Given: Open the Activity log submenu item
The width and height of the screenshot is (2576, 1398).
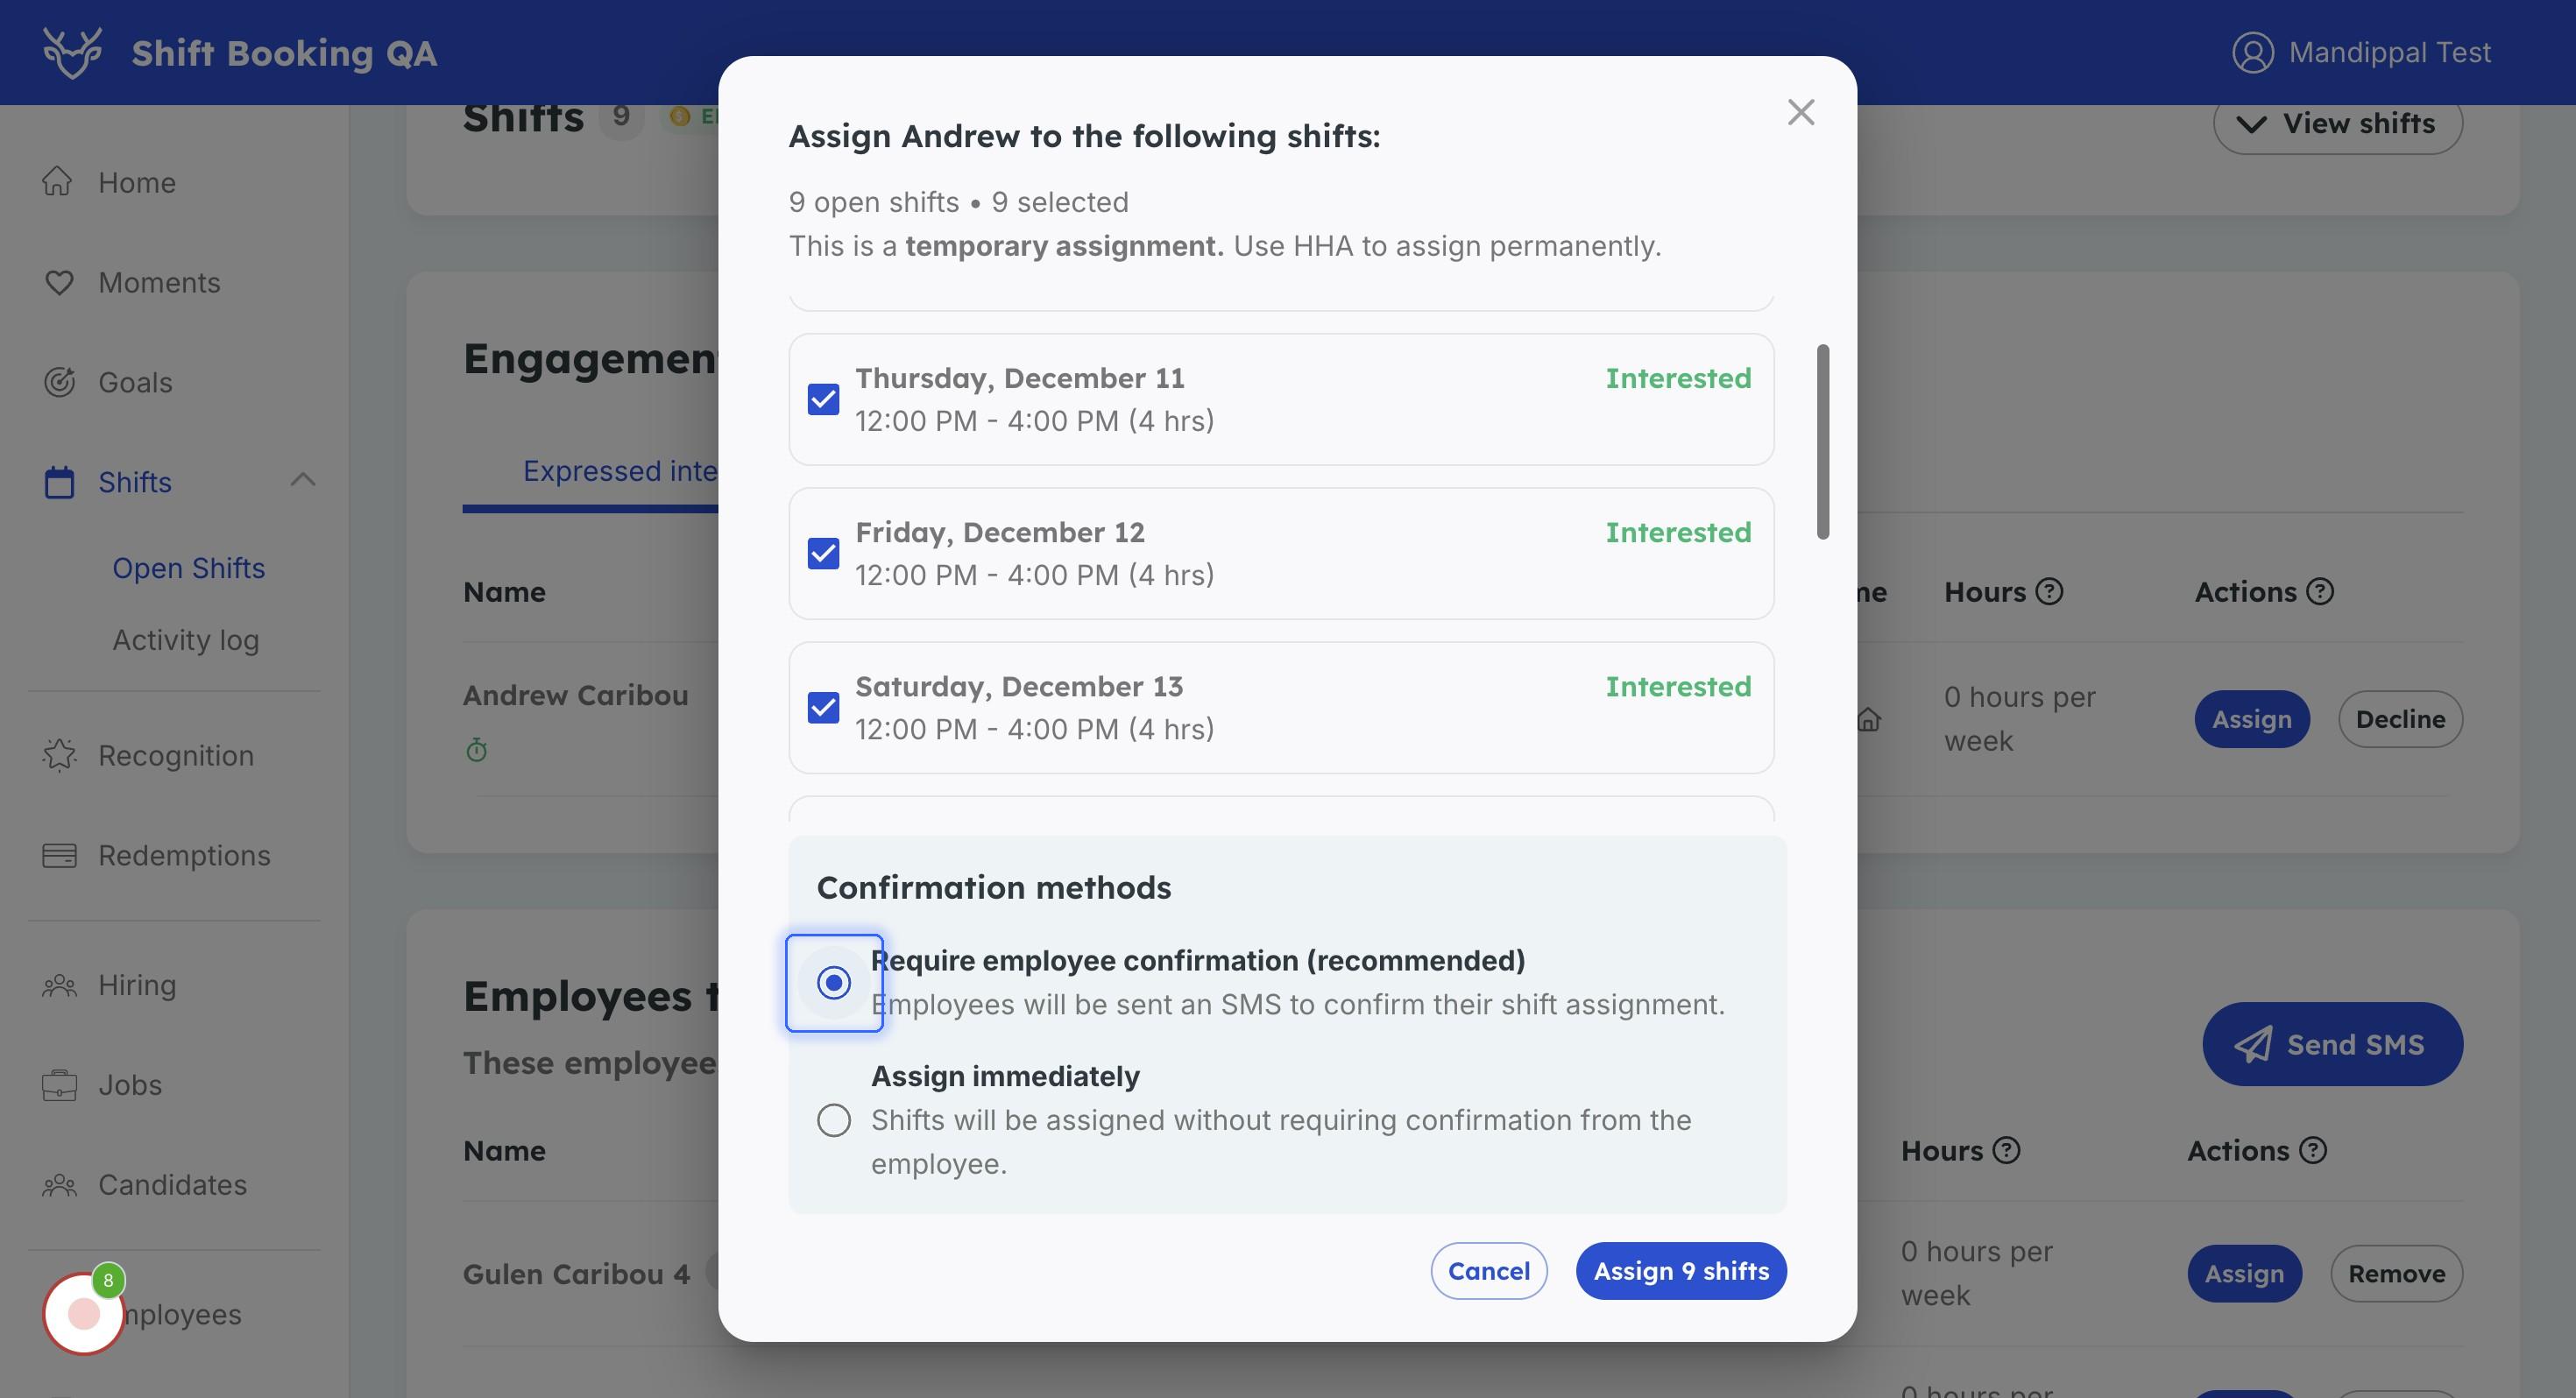Looking at the screenshot, I should click(x=185, y=640).
